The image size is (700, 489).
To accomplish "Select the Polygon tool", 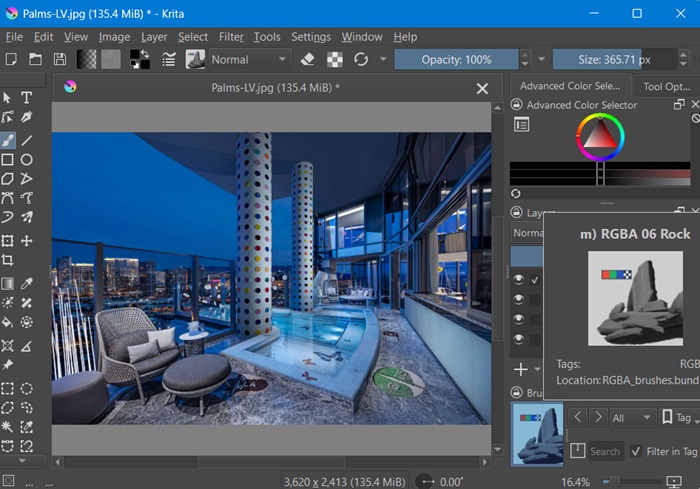I will [x=7, y=179].
